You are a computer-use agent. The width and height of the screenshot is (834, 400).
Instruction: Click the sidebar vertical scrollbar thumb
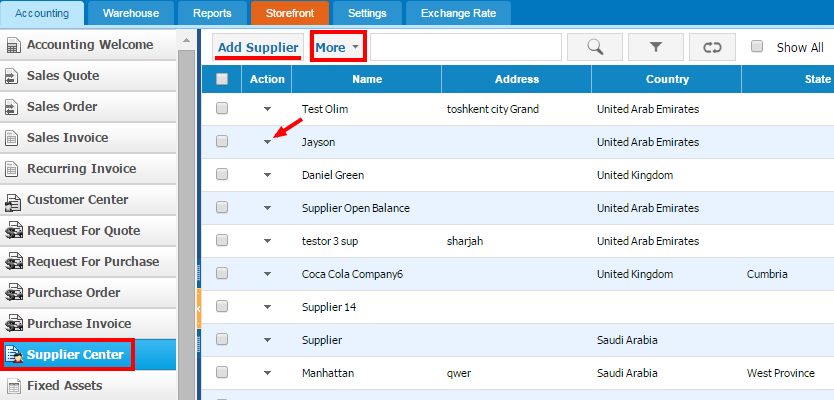[186, 223]
